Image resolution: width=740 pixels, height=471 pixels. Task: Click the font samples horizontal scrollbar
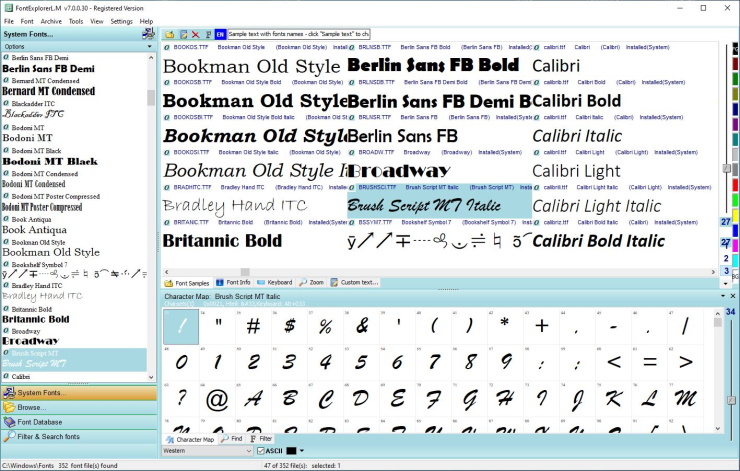440,272
